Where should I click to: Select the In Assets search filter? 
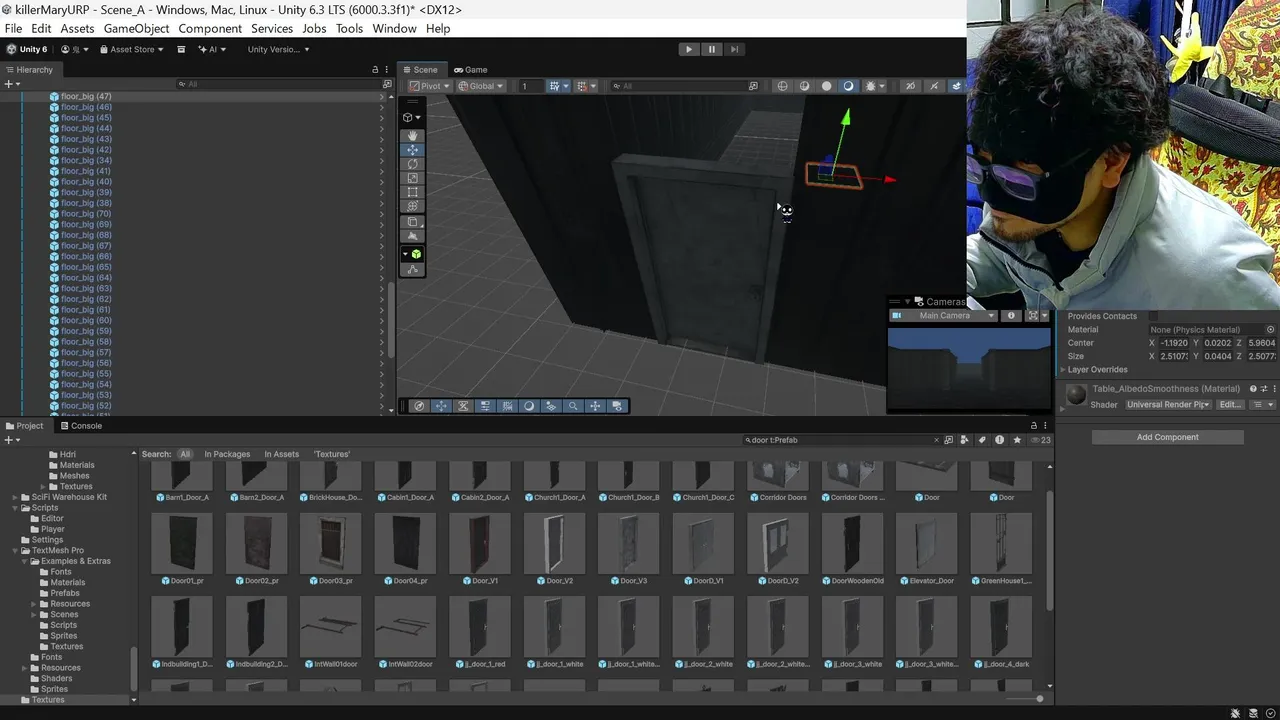pos(280,454)
